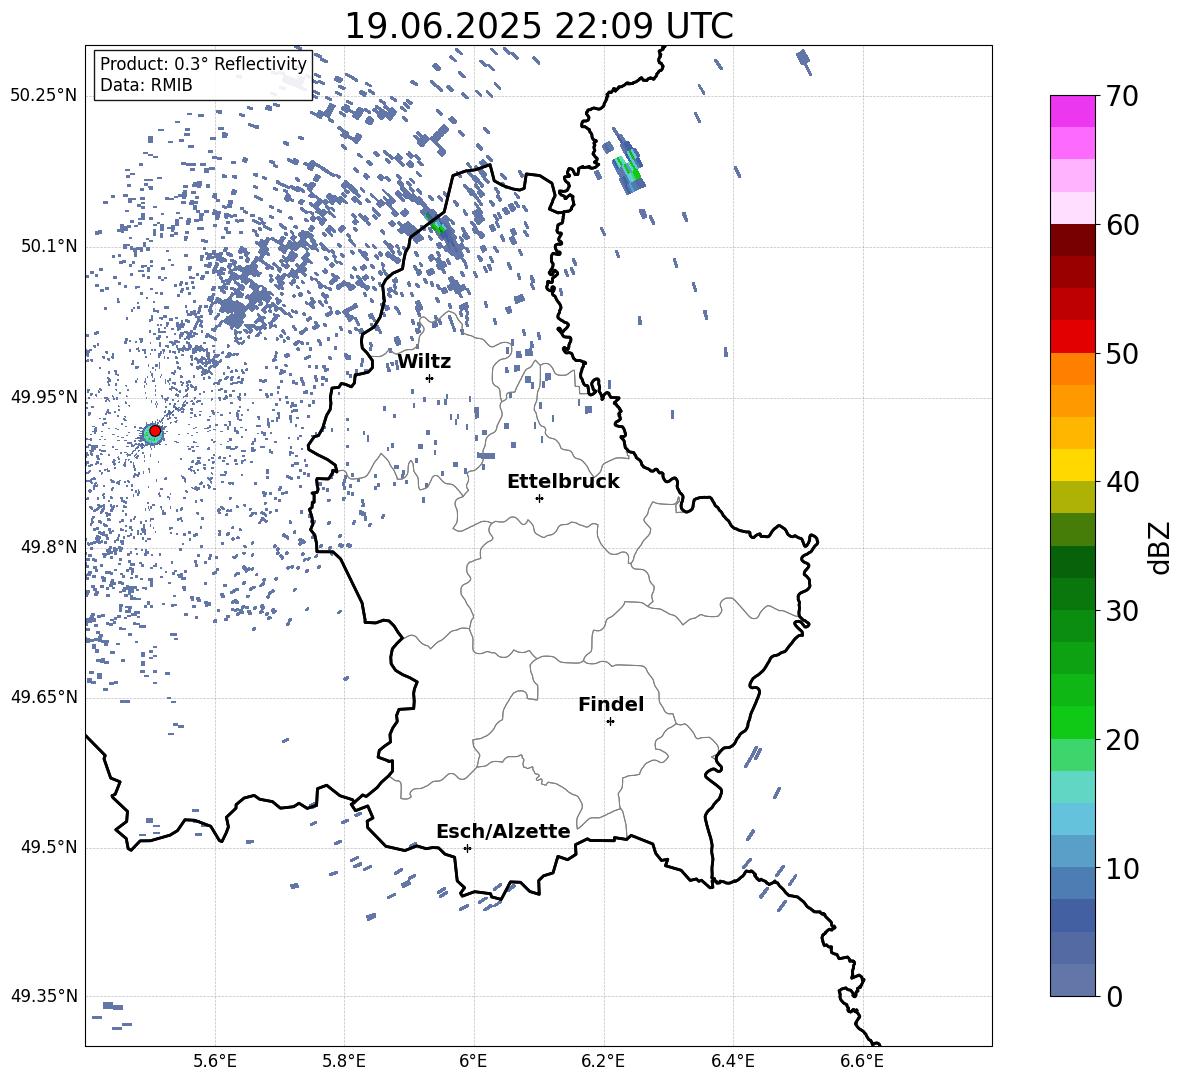Click the Ettelbruck city label
Viewport: 1184px width, 1081px height.
563,482
